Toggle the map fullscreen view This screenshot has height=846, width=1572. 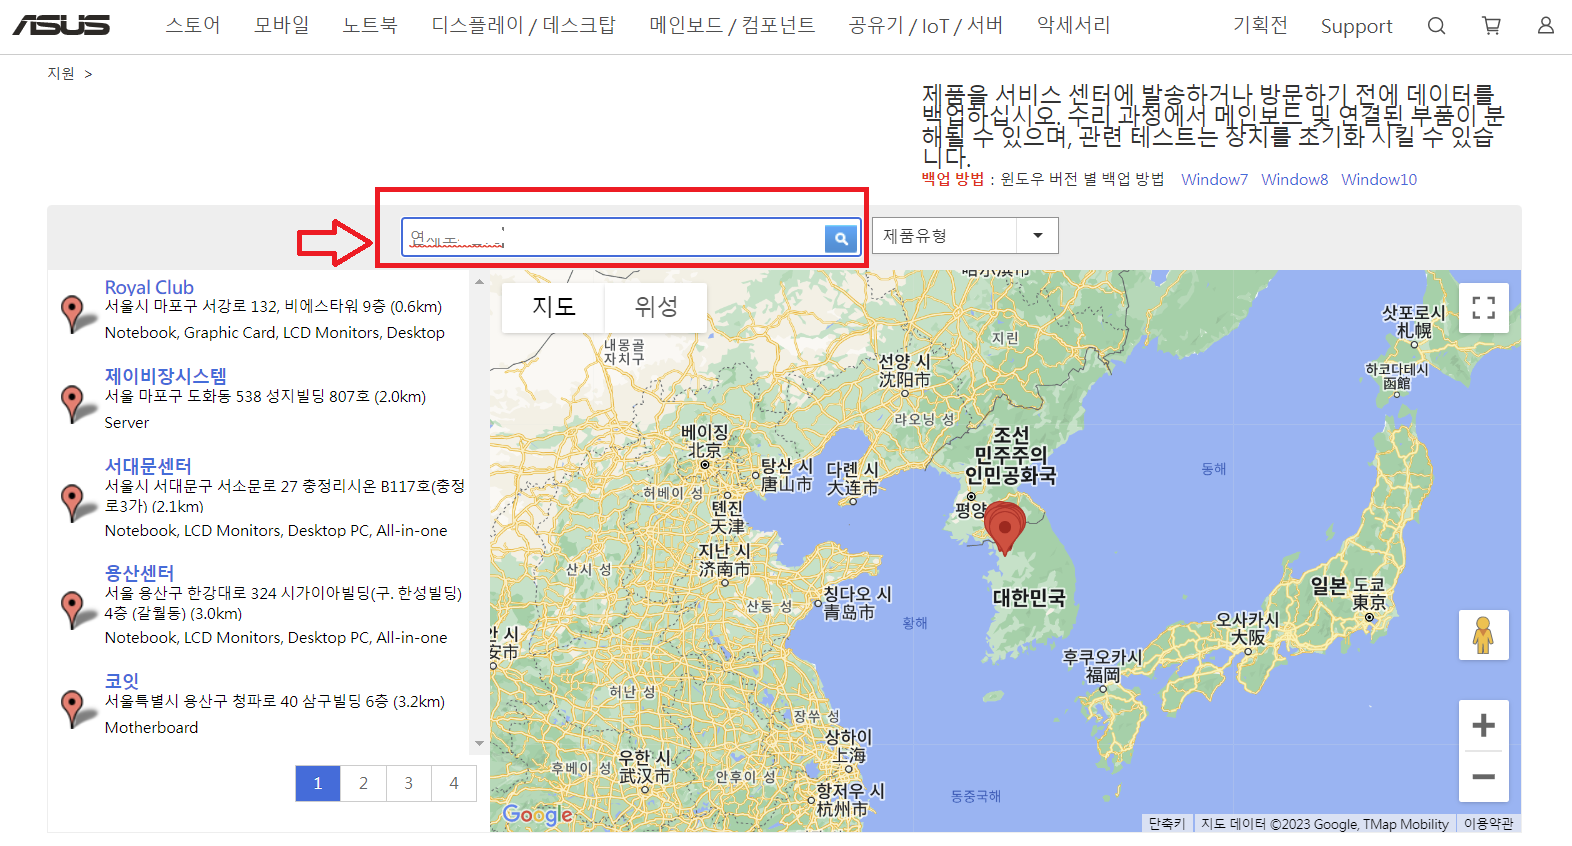point(1484,308)
